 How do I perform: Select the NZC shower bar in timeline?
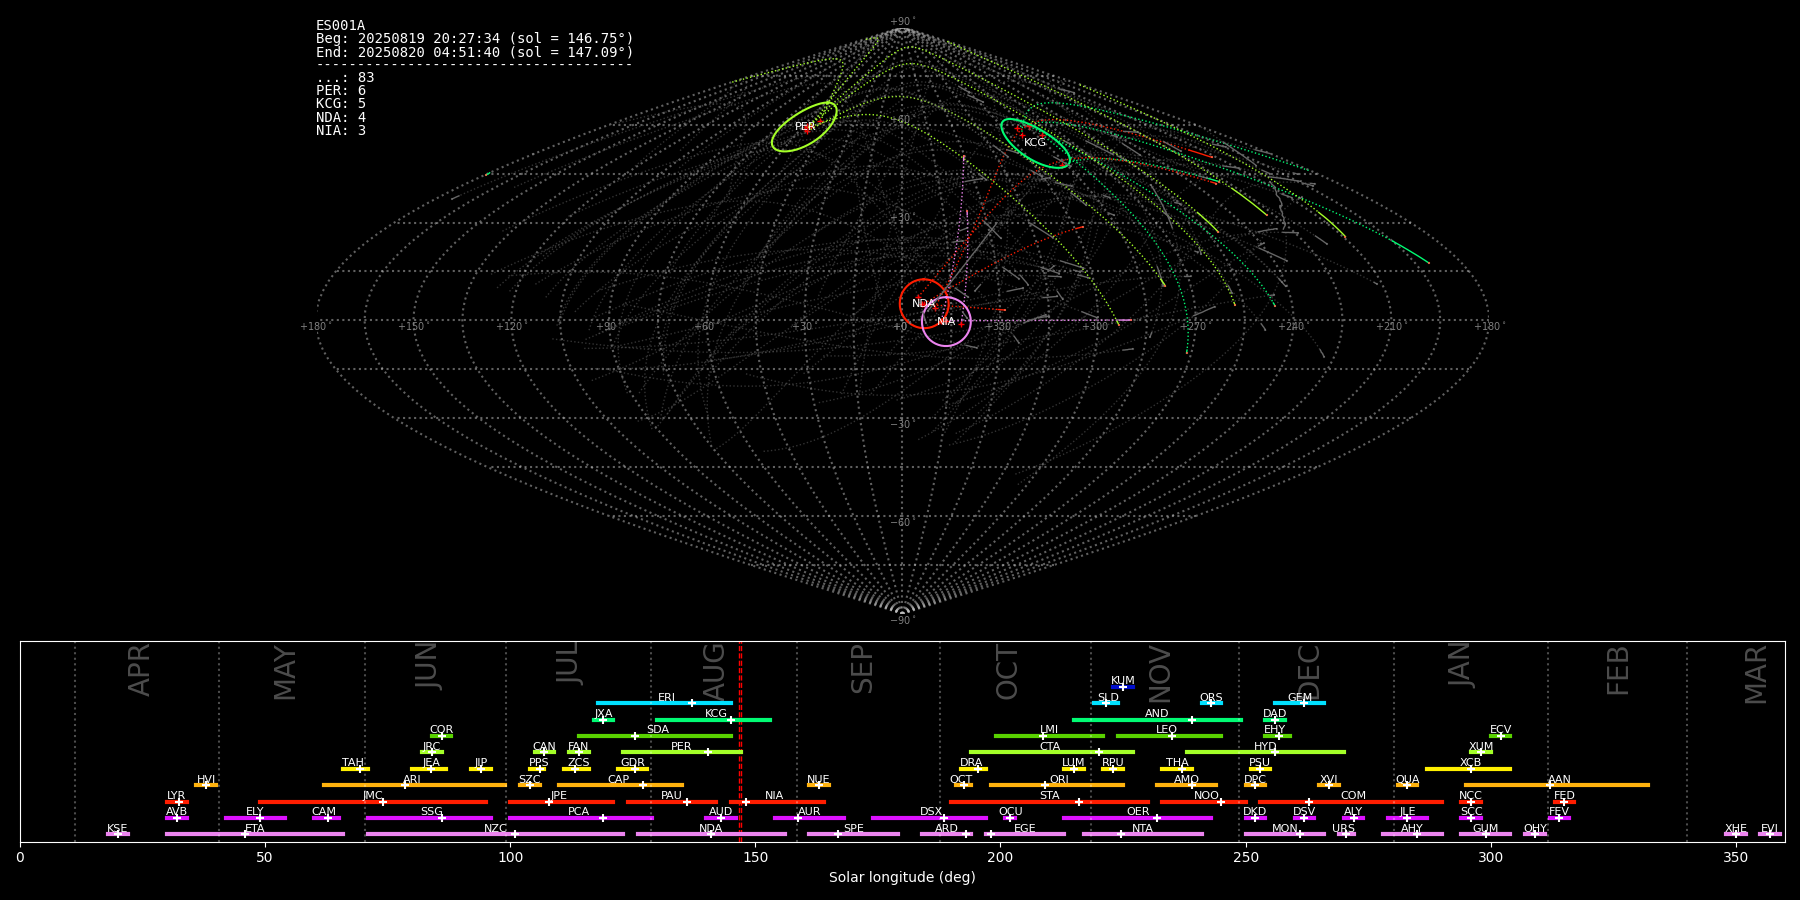pyautogui.click(x=495, y=834)
